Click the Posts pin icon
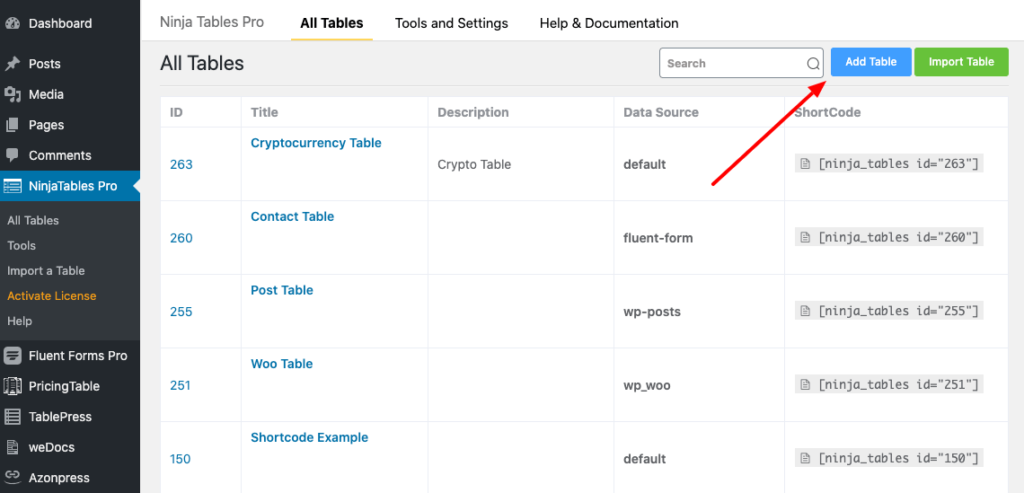Viewport: 1024px width, 493px height. coord(13,64)
